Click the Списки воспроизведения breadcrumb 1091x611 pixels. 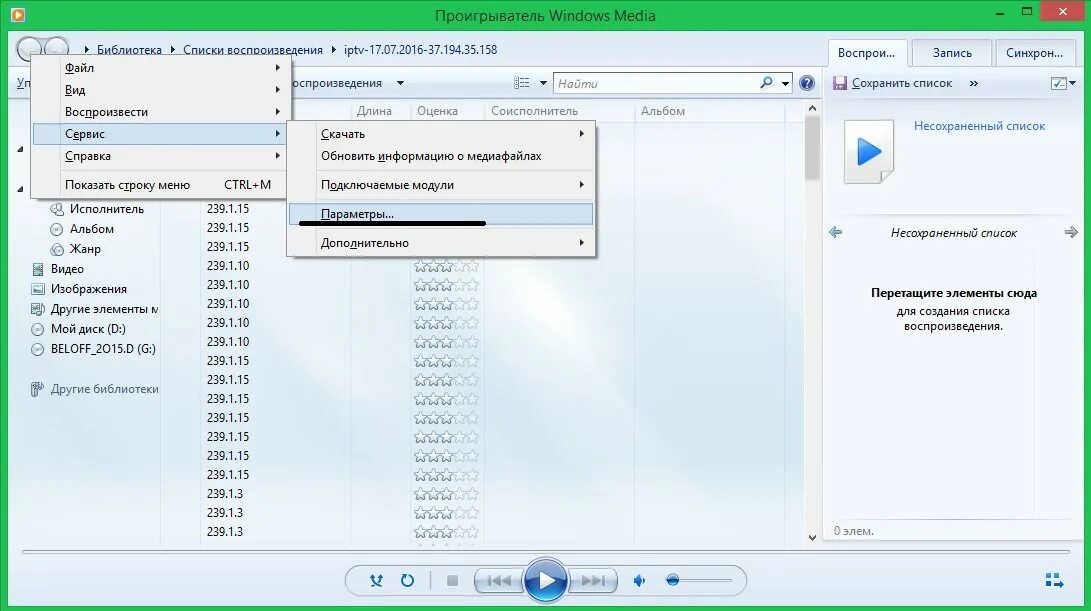(x=253, y=50)
